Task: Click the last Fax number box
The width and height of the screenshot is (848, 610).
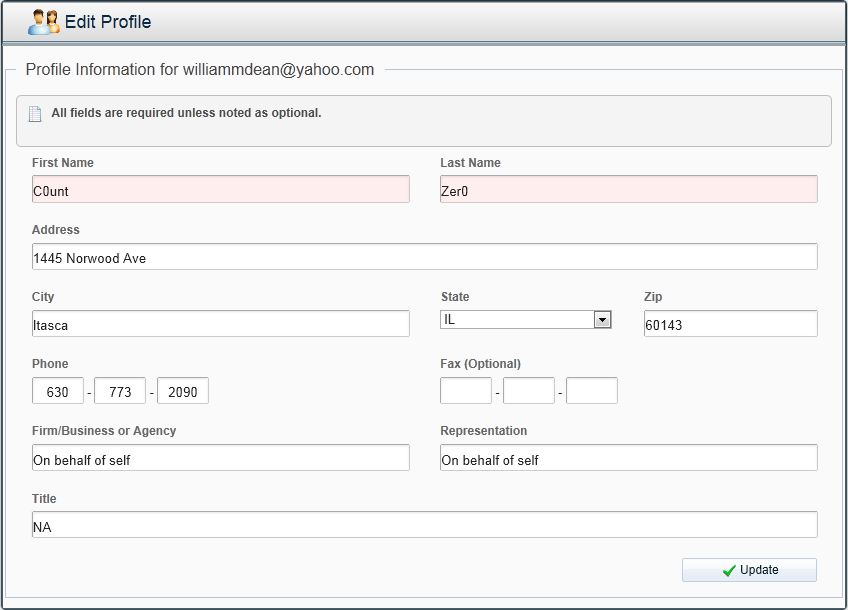Action: click(592, 391)
